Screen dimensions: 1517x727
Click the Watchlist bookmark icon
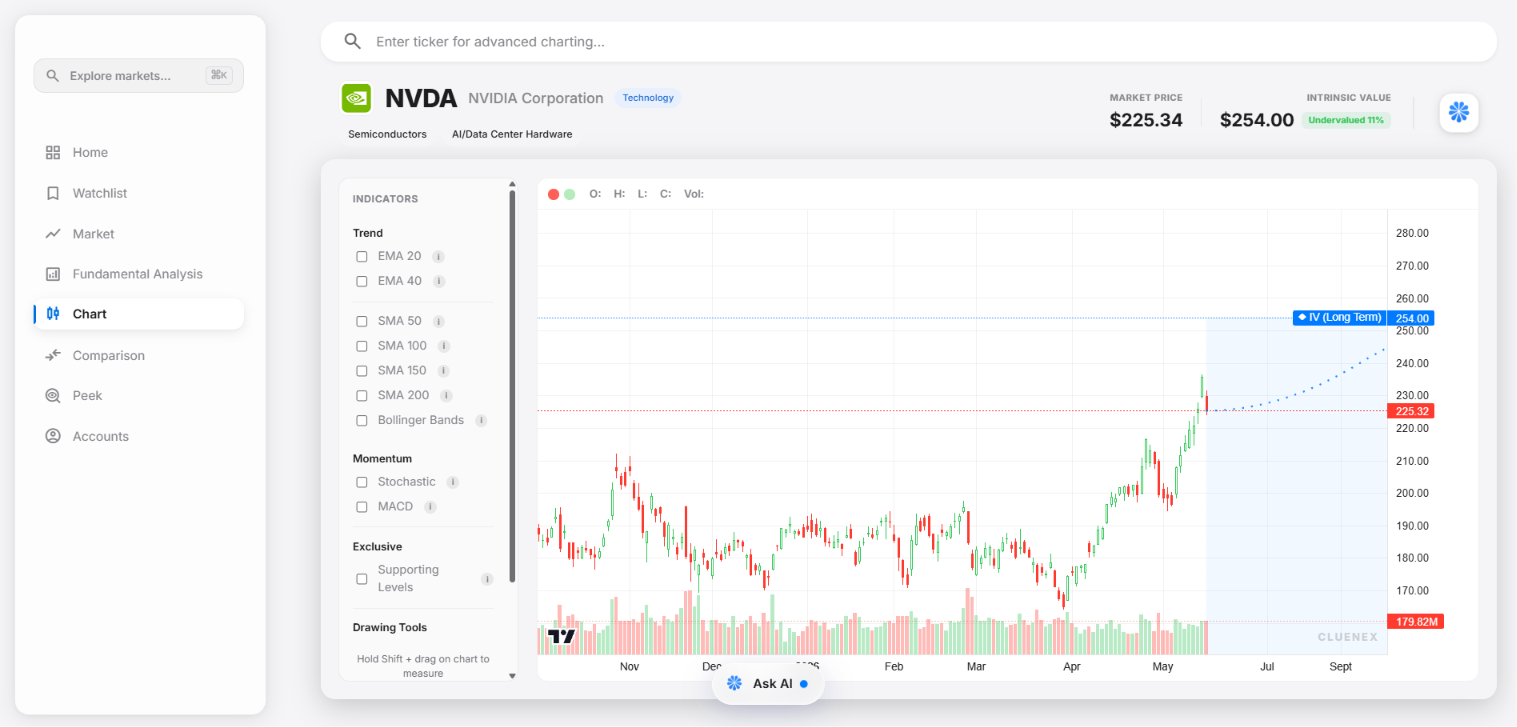point(53,193)
